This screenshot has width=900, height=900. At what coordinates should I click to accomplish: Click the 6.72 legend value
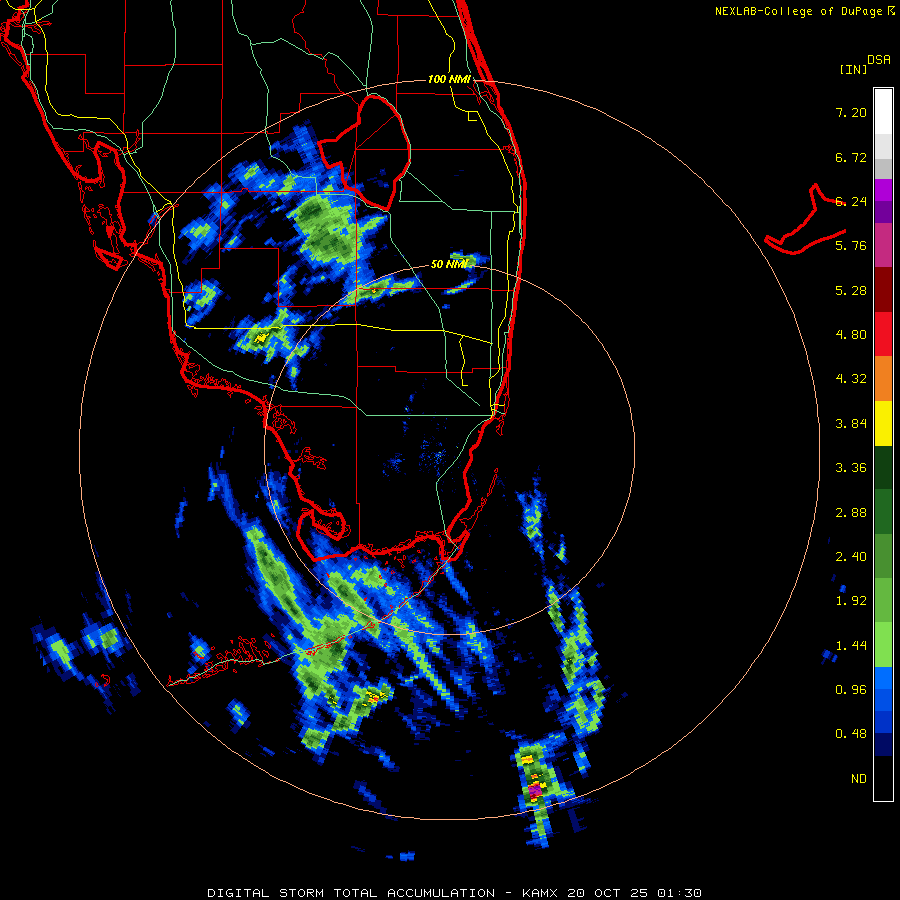(851, 157)
